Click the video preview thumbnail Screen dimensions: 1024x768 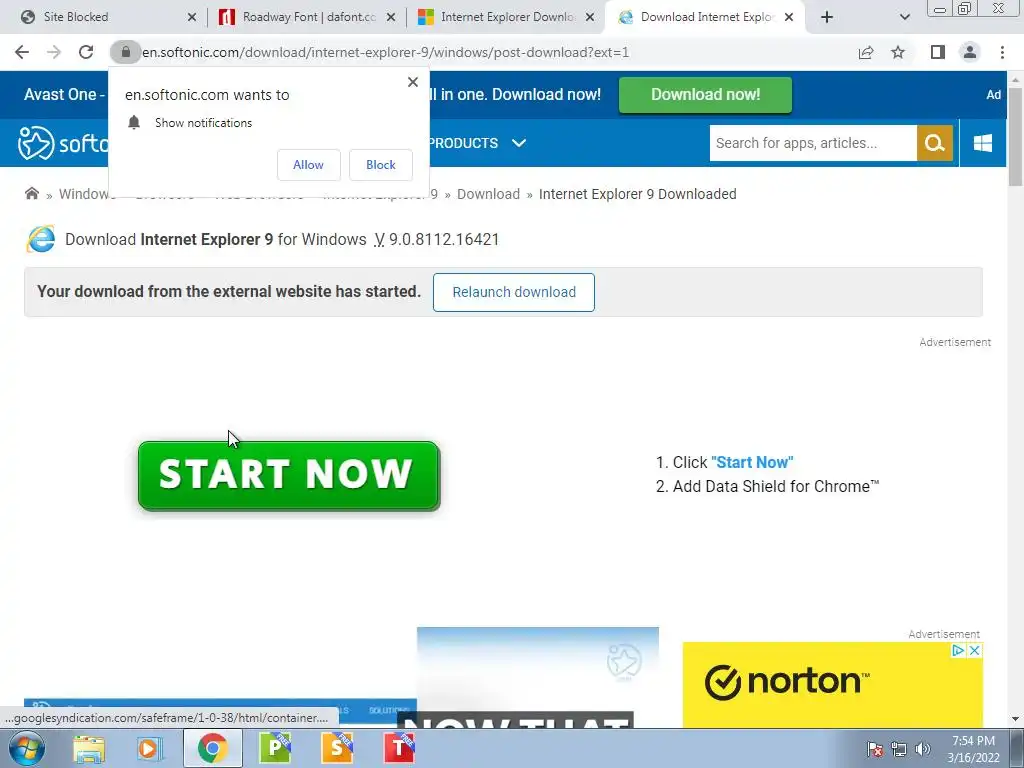click(537, 677)
